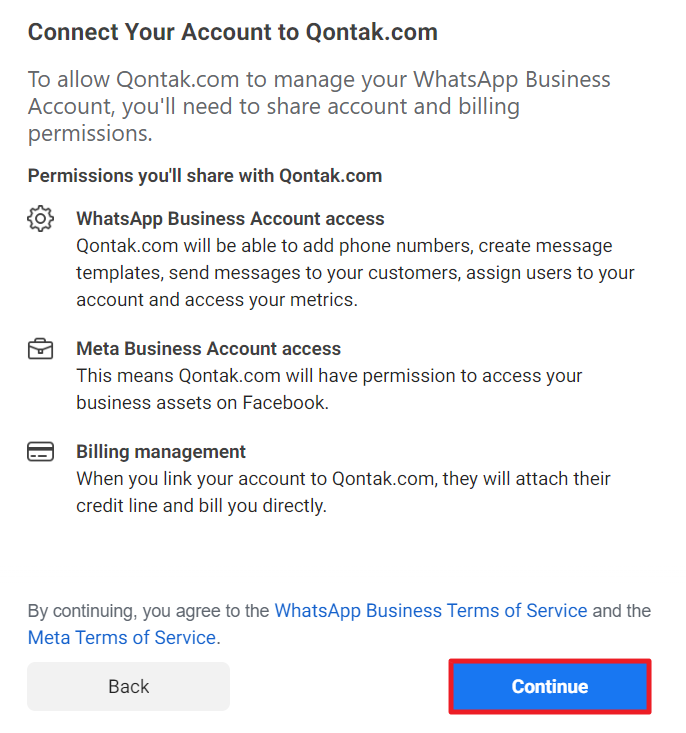
Task: Click the Permissions you'll share with Qontak.com subheading
Action: (205, 176)
